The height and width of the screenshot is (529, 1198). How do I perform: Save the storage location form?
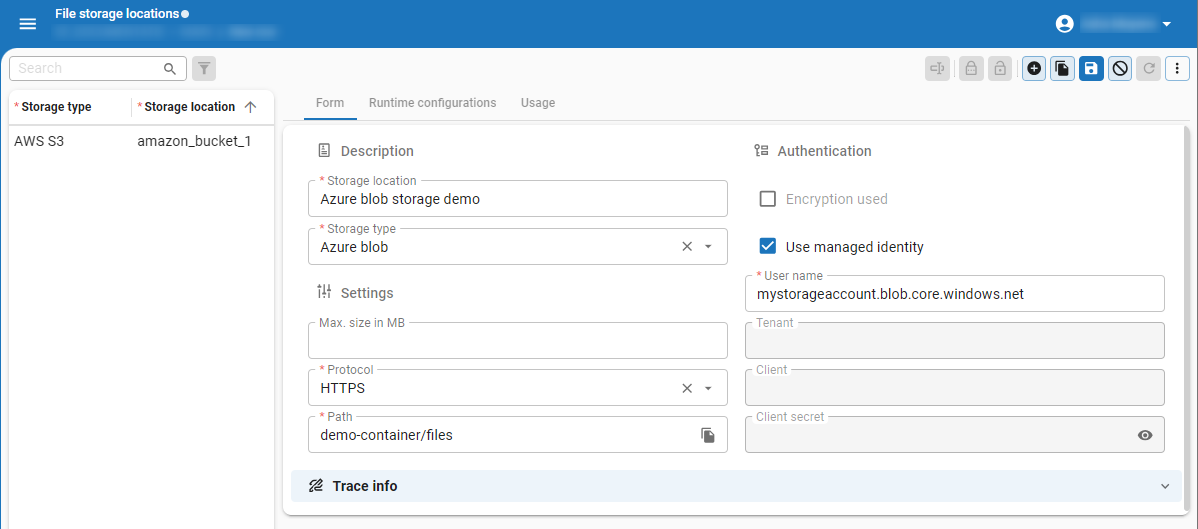[1091, 68]
